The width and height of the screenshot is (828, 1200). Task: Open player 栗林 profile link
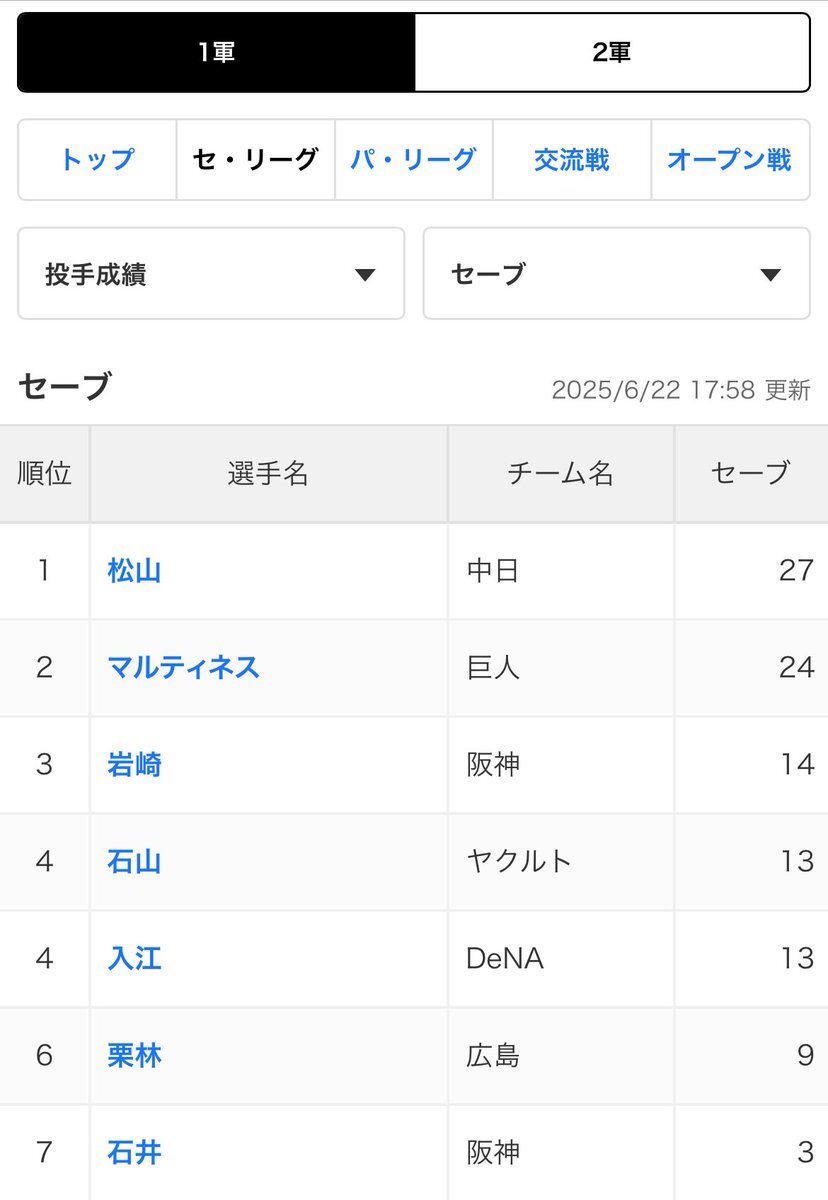[x=134, y=1056]
